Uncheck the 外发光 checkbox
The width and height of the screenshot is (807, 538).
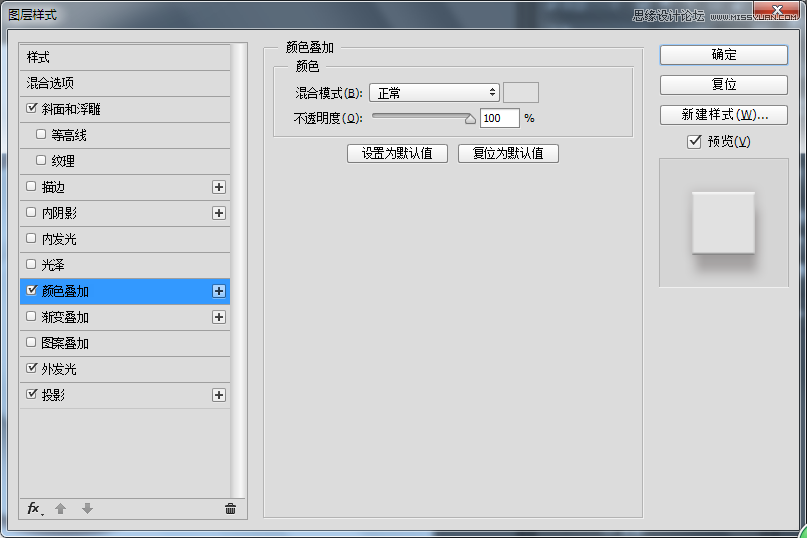click(31, 368)
